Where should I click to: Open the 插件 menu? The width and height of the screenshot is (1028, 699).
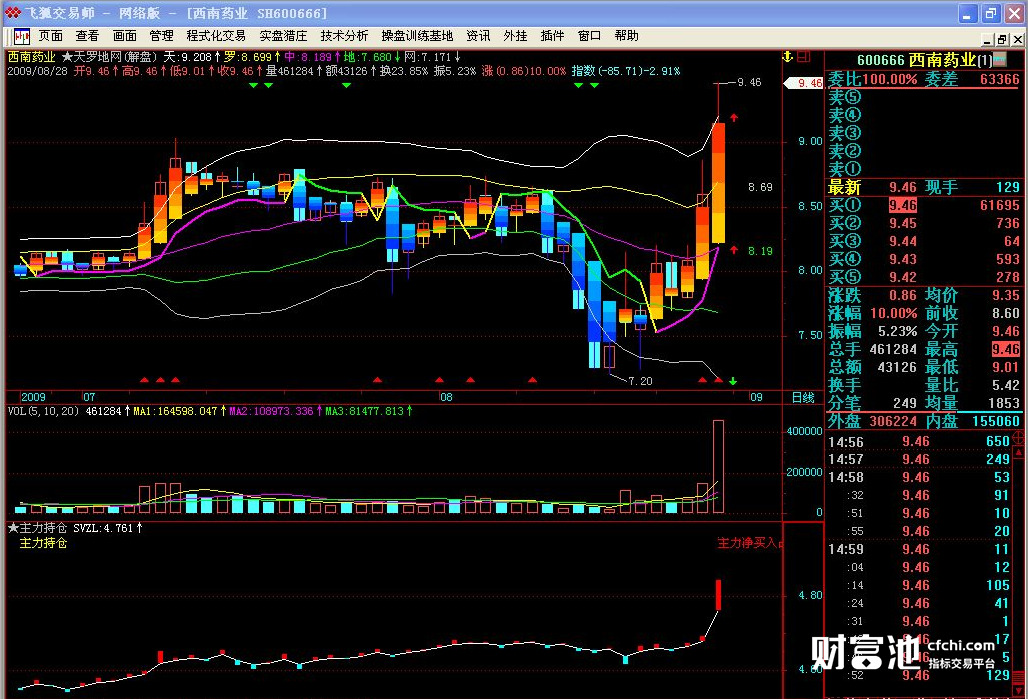[x=552, y=36]
